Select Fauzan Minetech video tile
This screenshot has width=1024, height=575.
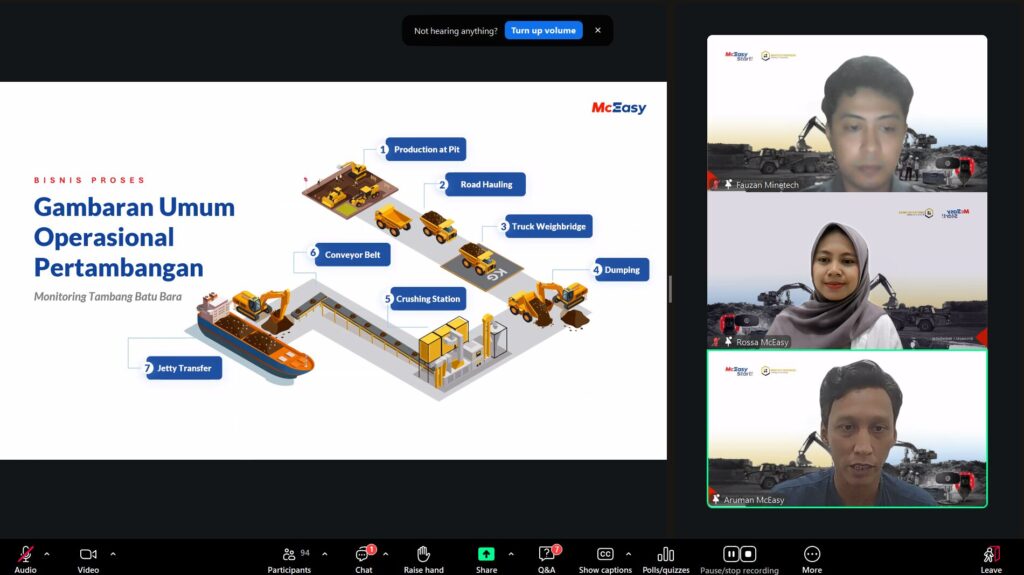pos(847,113)
